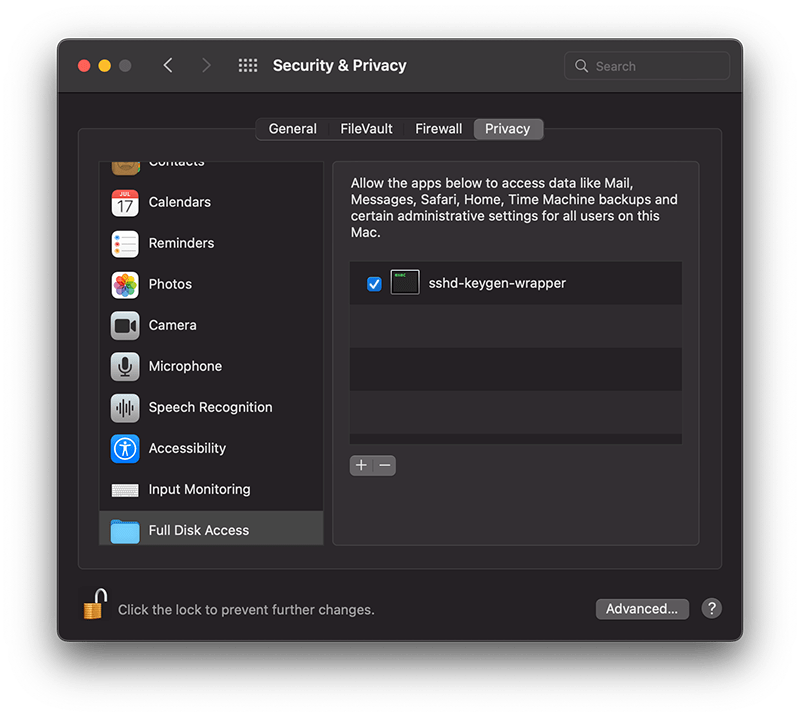The image size is (800, 717).
Task: Click the Calendars icon in sidebar
Action: (125, 203)
